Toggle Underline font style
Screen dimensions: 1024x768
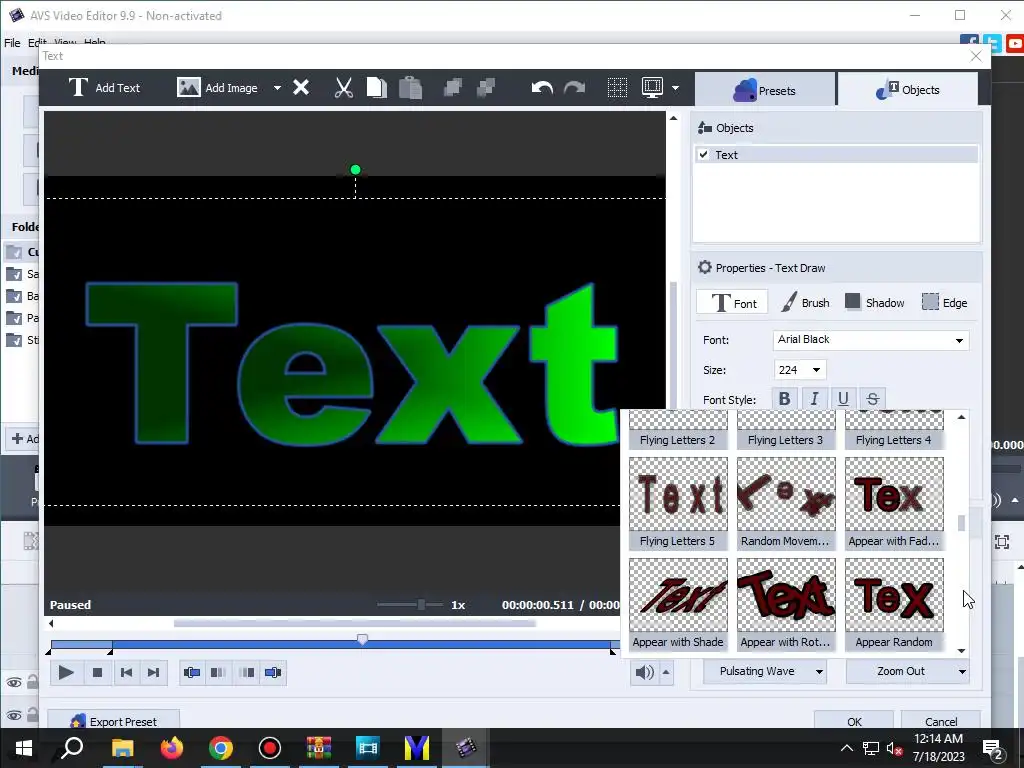coord(843,398)
